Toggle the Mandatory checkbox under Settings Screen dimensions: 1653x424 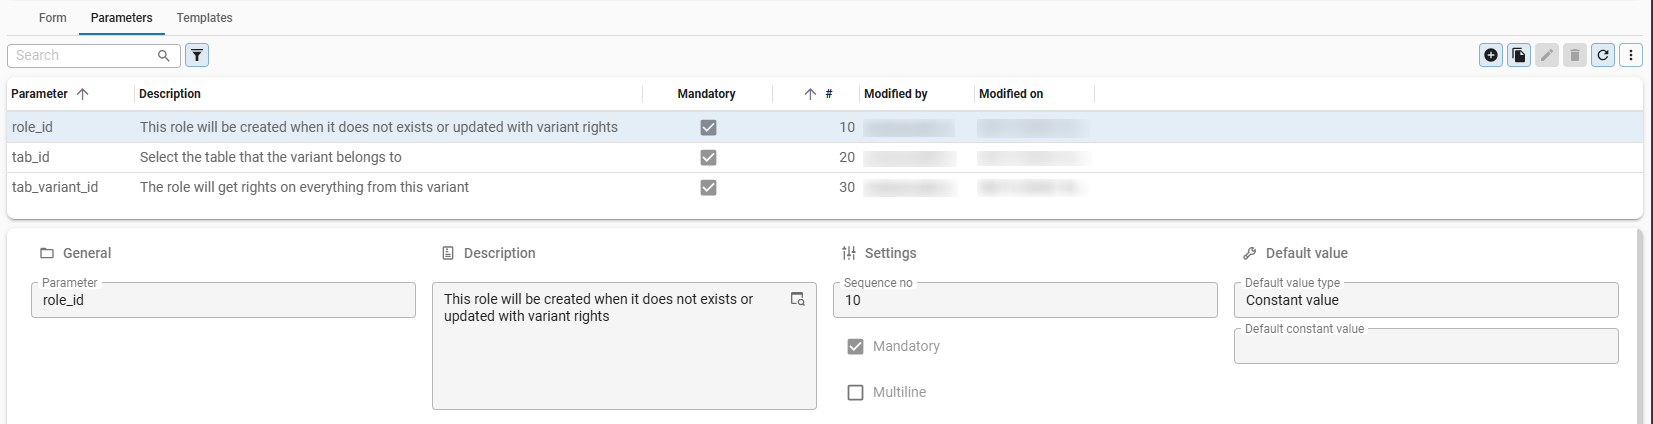tap(855, 346)
